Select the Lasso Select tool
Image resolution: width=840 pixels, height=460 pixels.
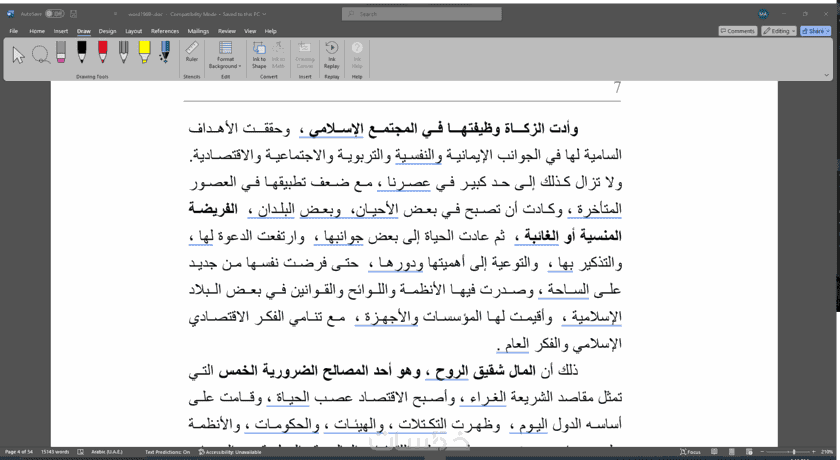click(x=41, y=54)
